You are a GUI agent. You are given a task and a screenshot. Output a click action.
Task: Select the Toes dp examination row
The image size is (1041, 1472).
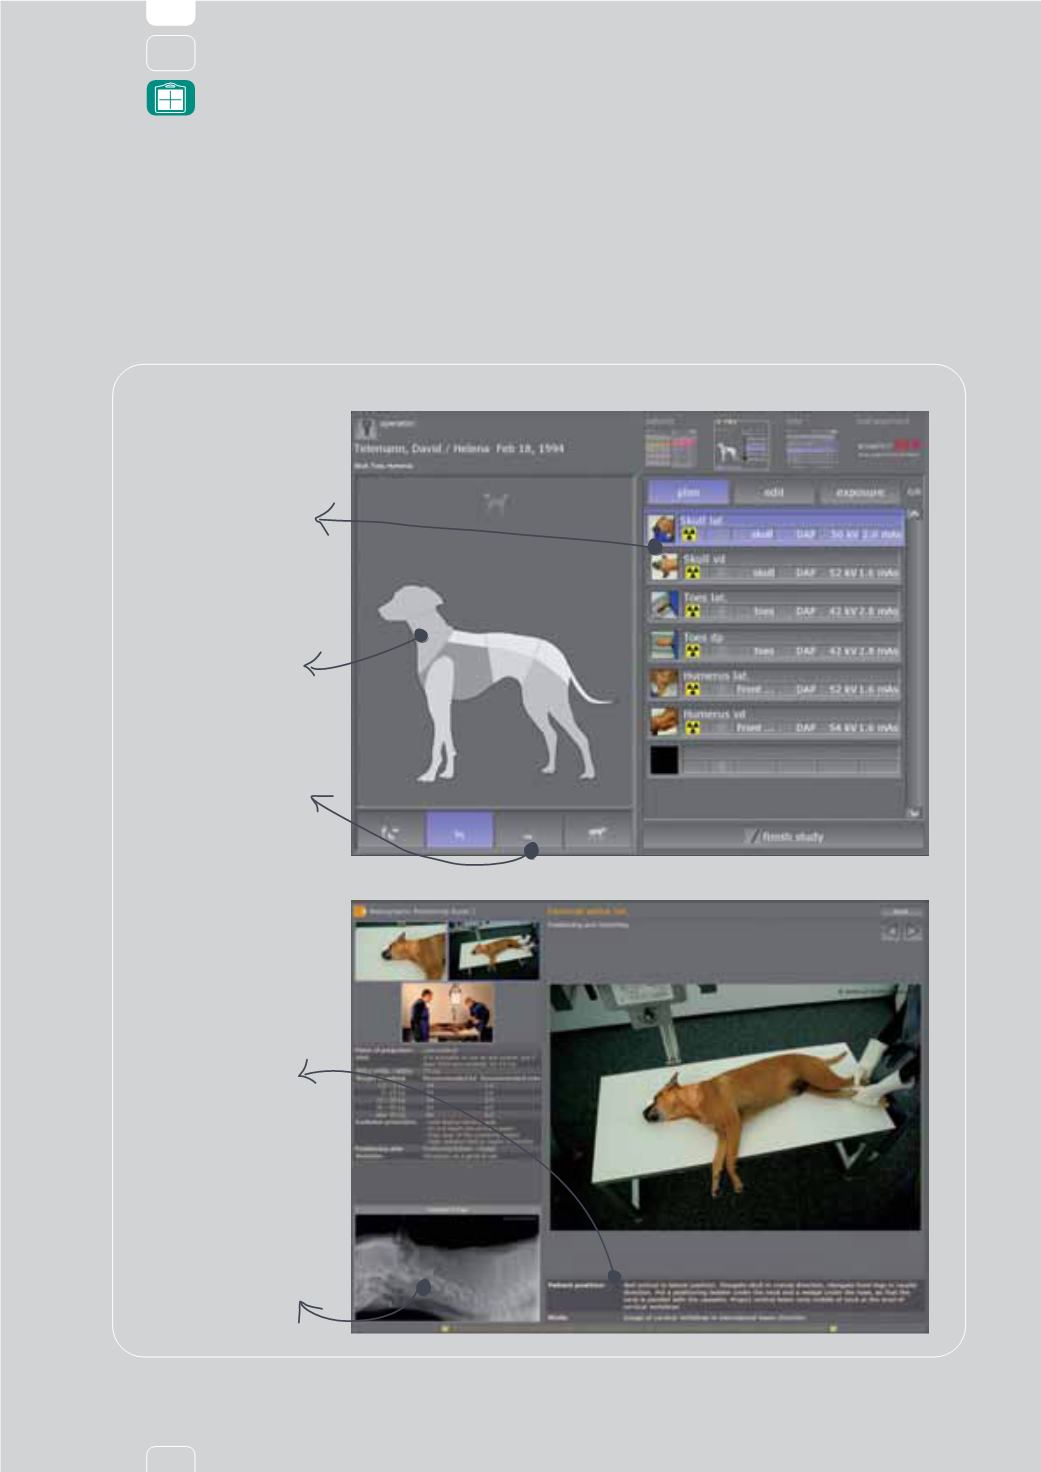[x=775, y=644]
